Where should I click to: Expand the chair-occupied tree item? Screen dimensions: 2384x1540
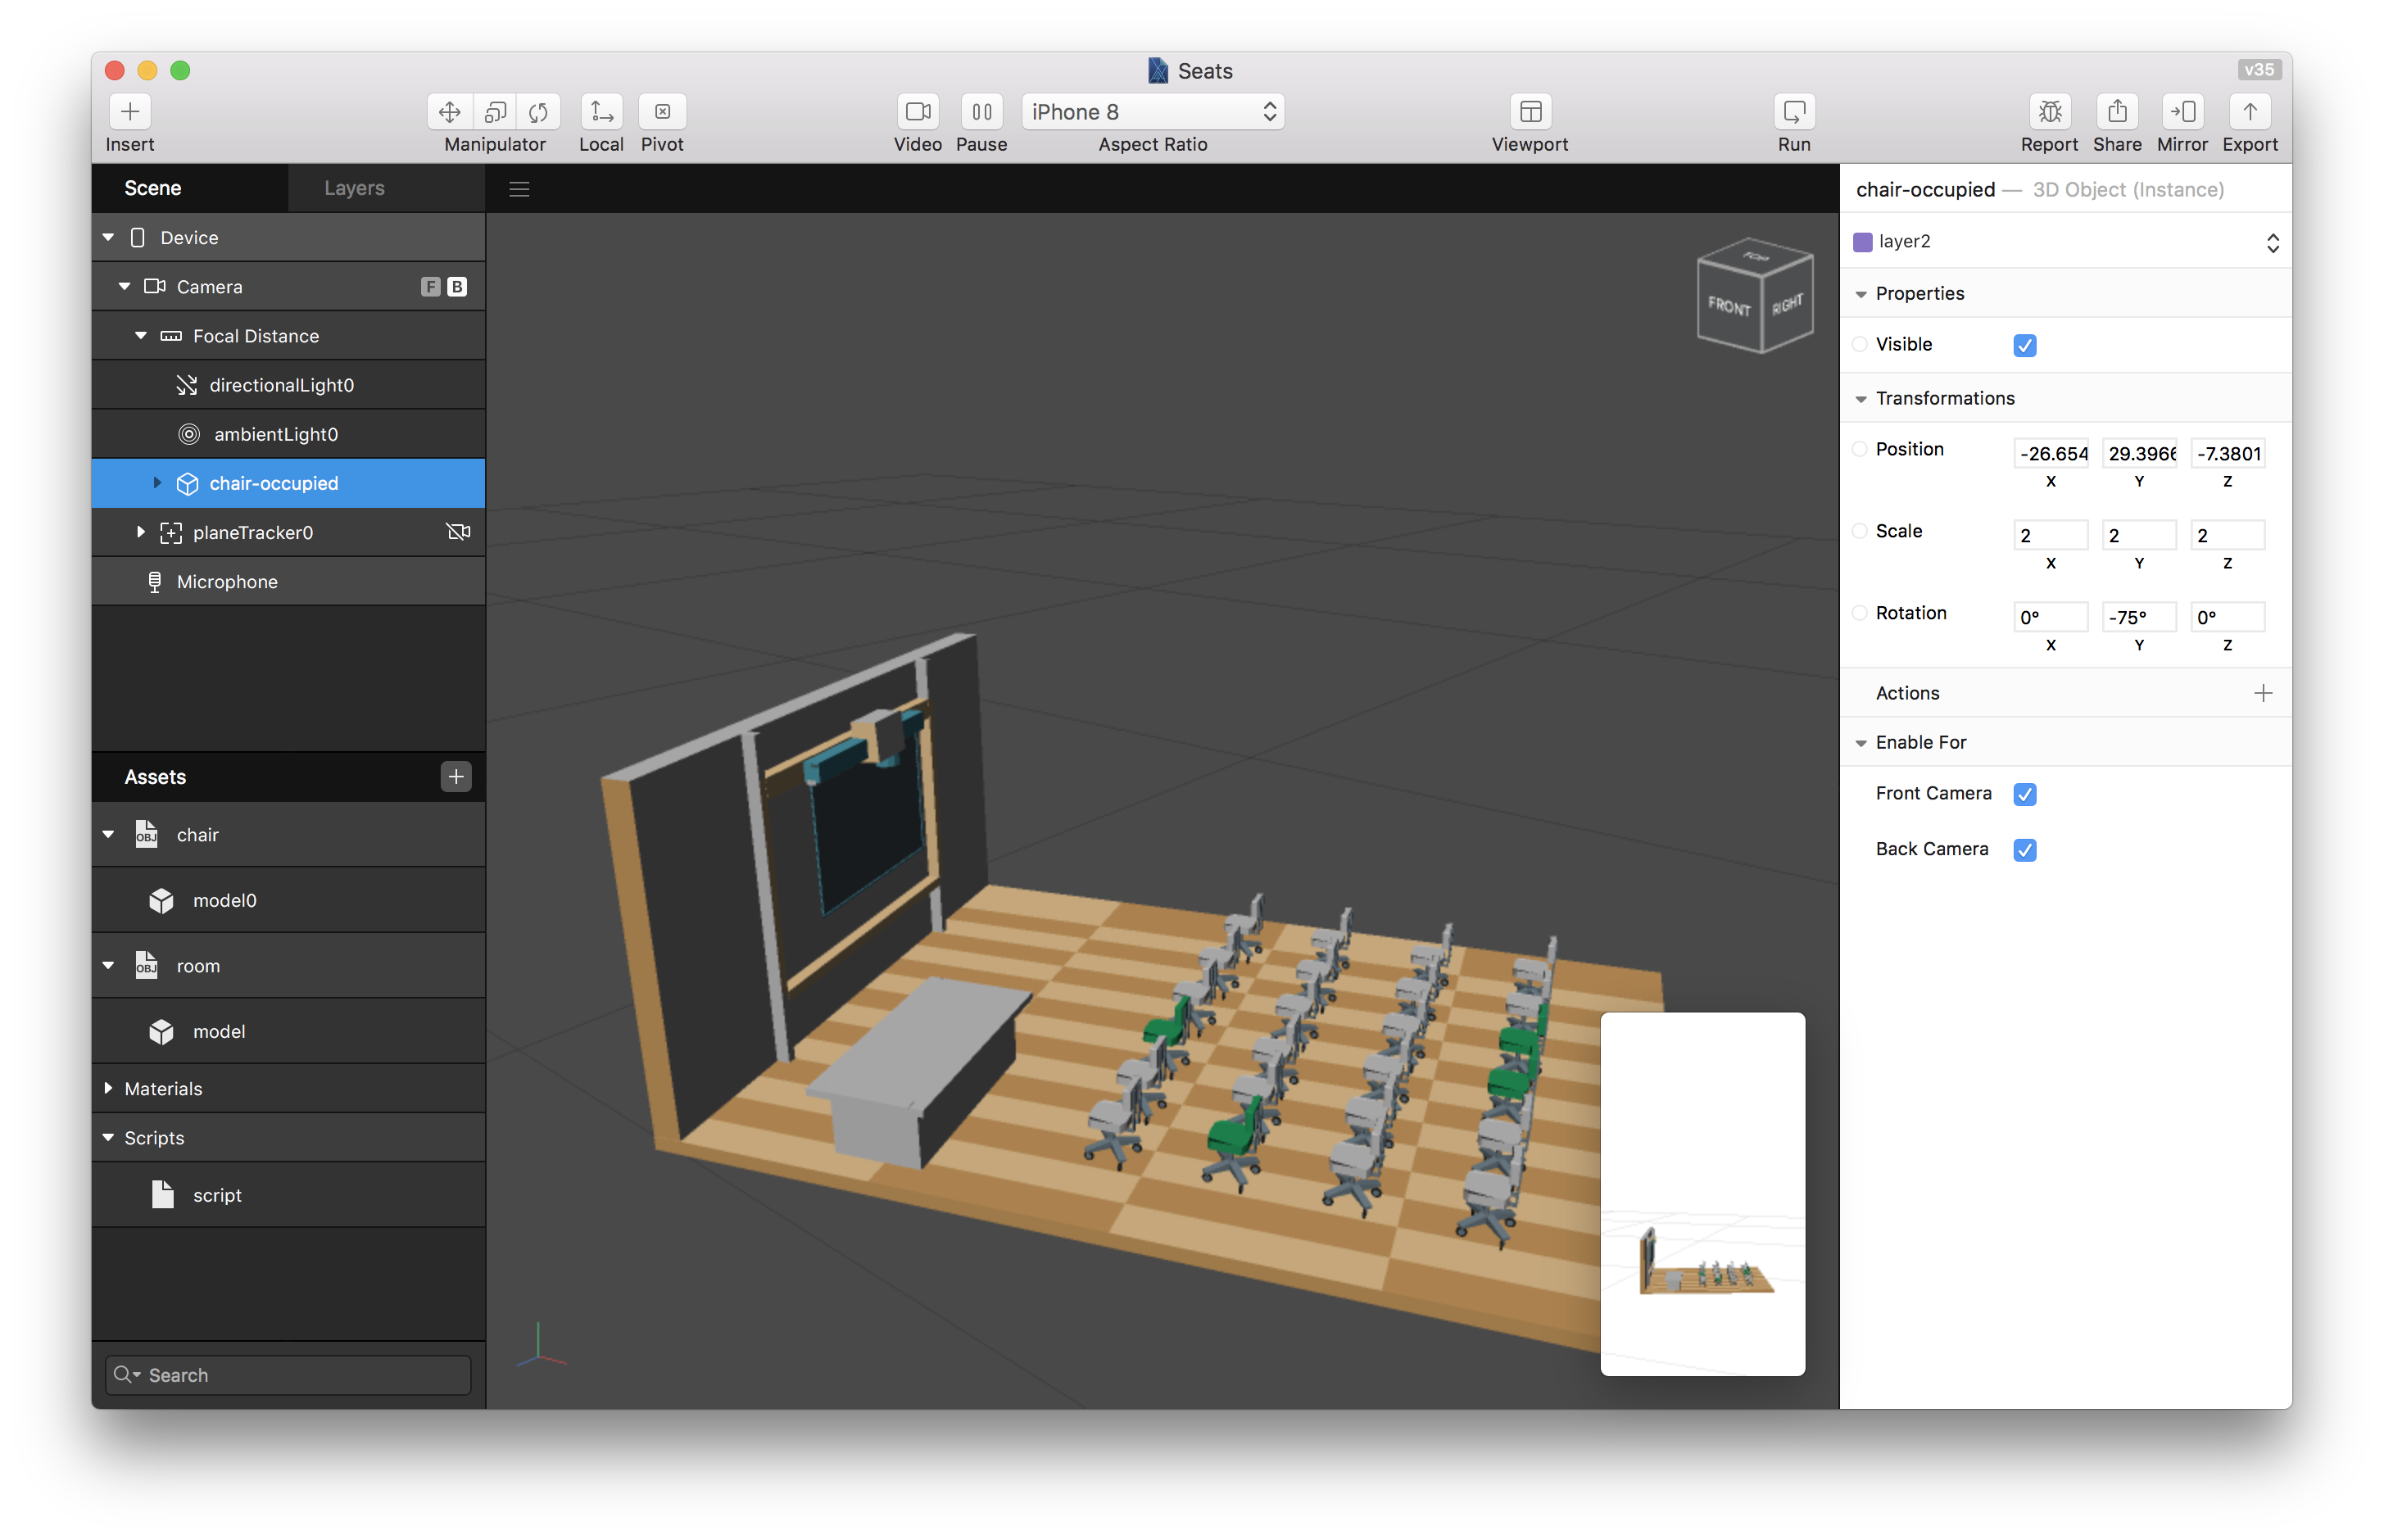(157, 483)
